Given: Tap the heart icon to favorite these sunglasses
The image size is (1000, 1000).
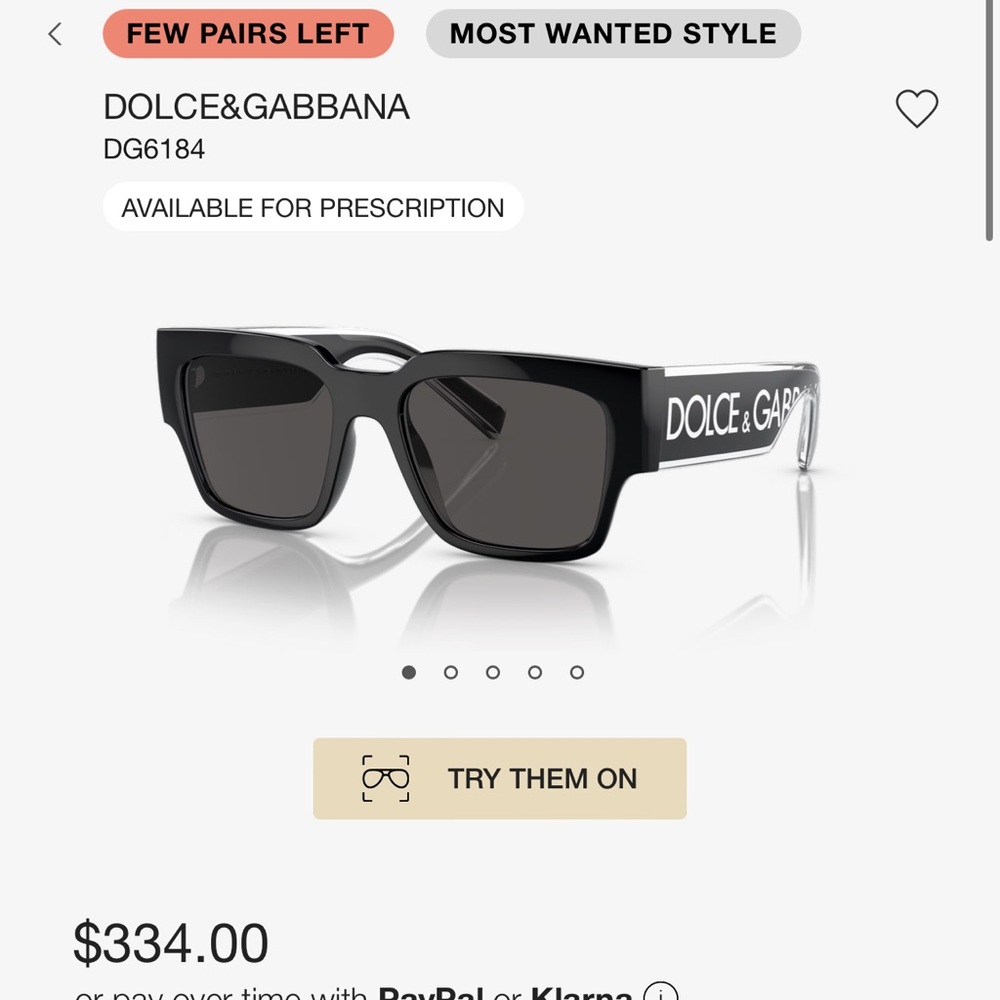Looking at the screenshot, I should pos(917,108).
